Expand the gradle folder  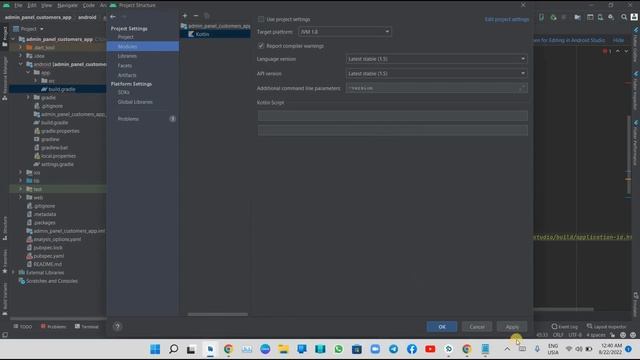click(28, 98)
